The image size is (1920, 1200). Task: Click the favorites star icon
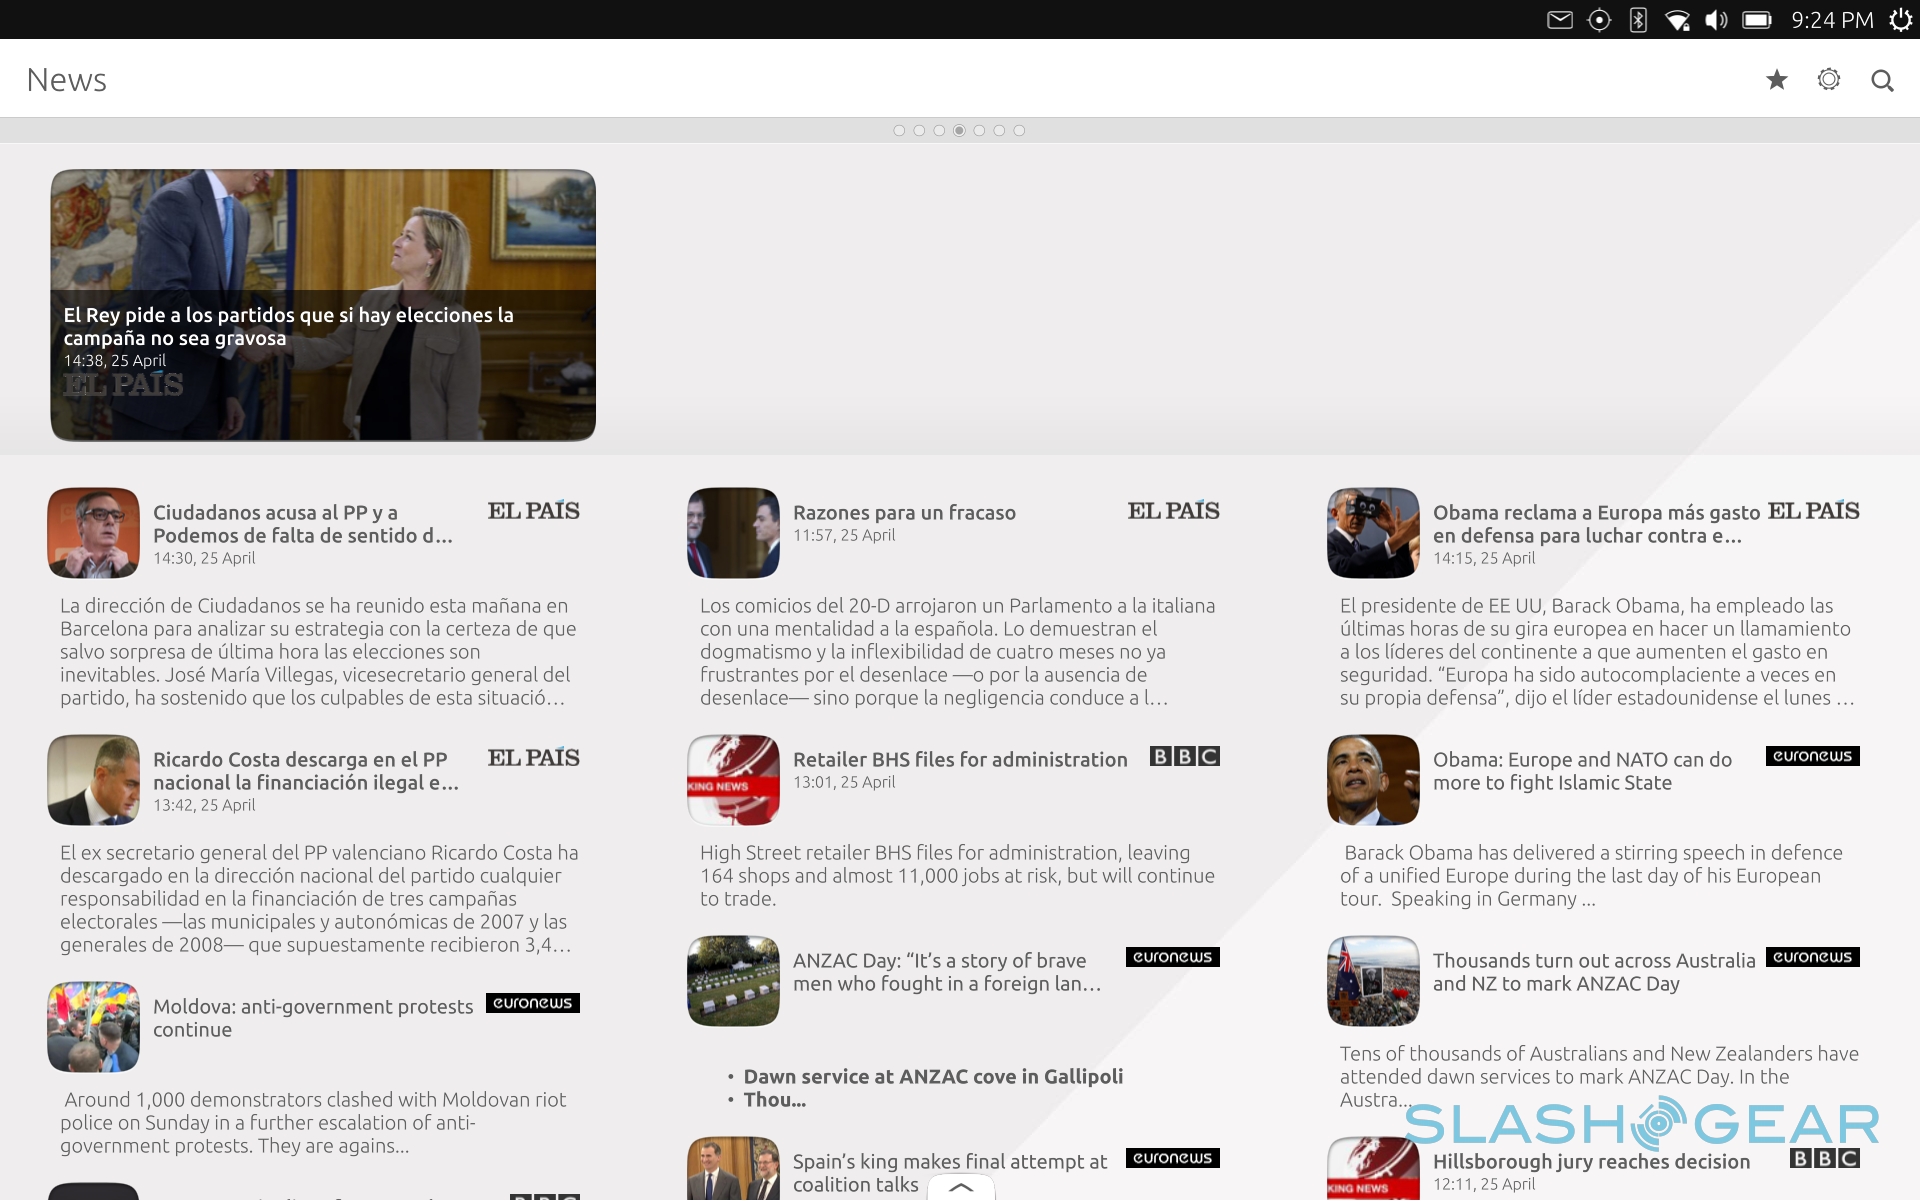[x=1776, y=80]
